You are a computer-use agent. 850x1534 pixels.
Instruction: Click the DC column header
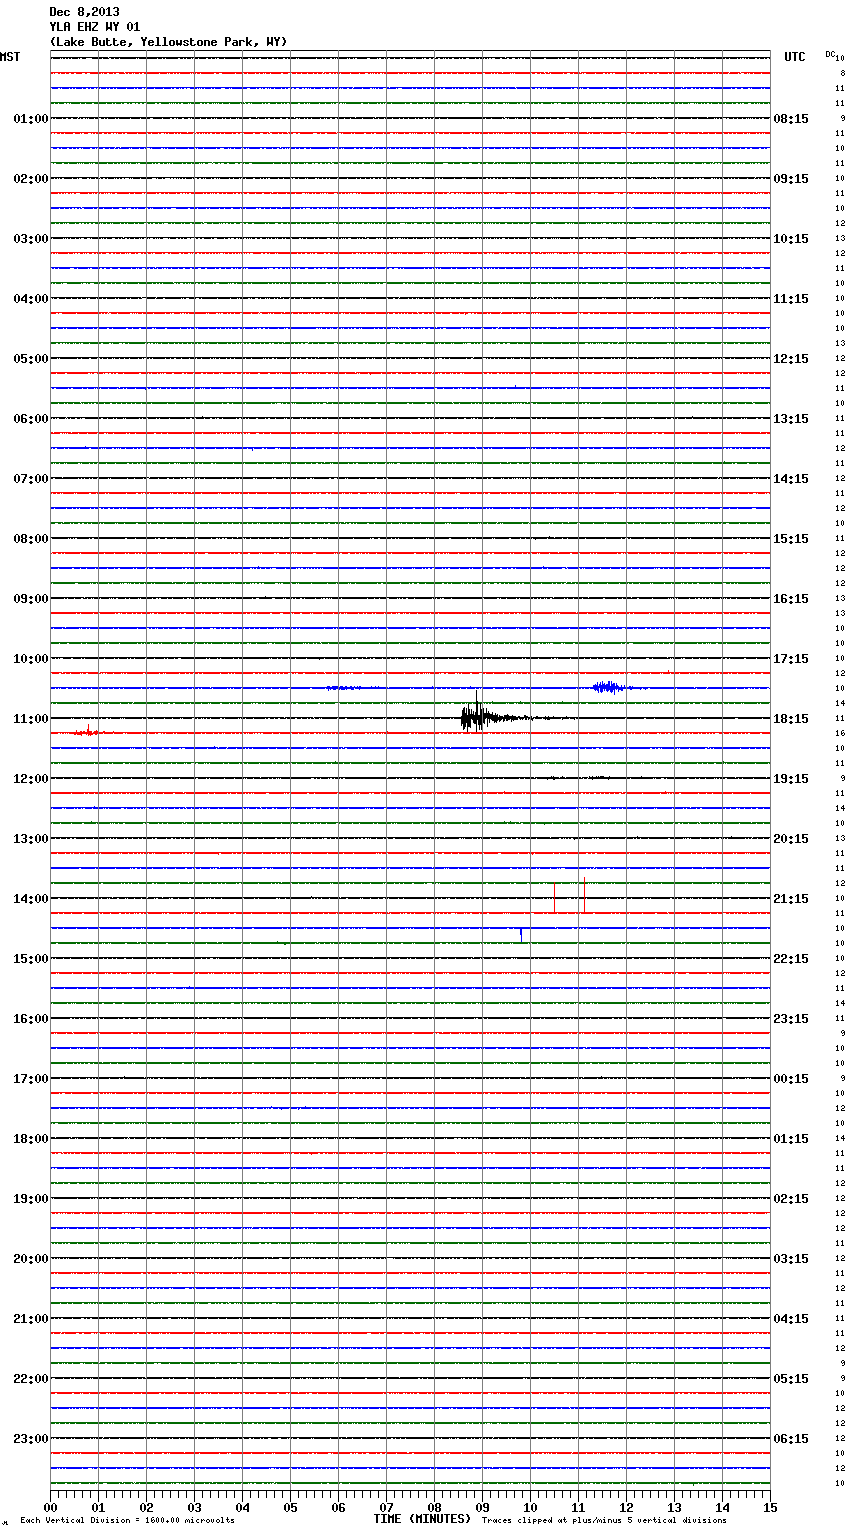tap(830, 54)
